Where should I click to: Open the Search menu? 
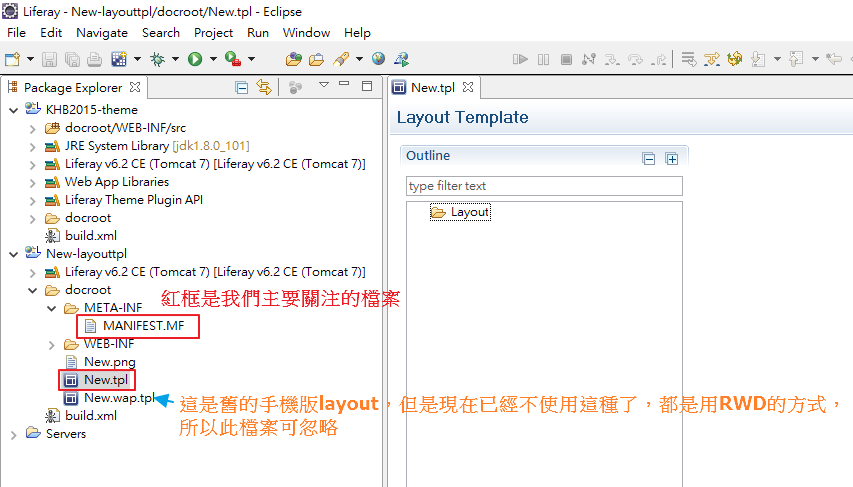tap(161, 33)
